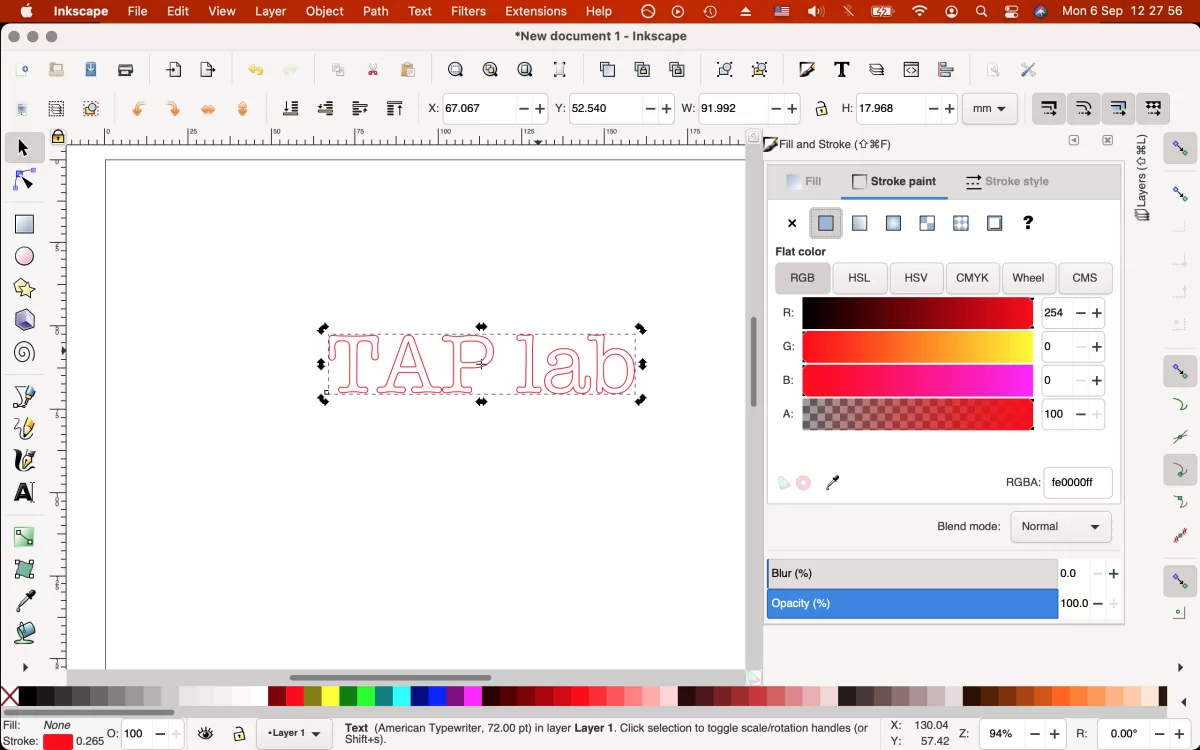The width and height of the screenshot is (1200, 750).
Task: Click the green G channel slider
Action: point(918,347)
